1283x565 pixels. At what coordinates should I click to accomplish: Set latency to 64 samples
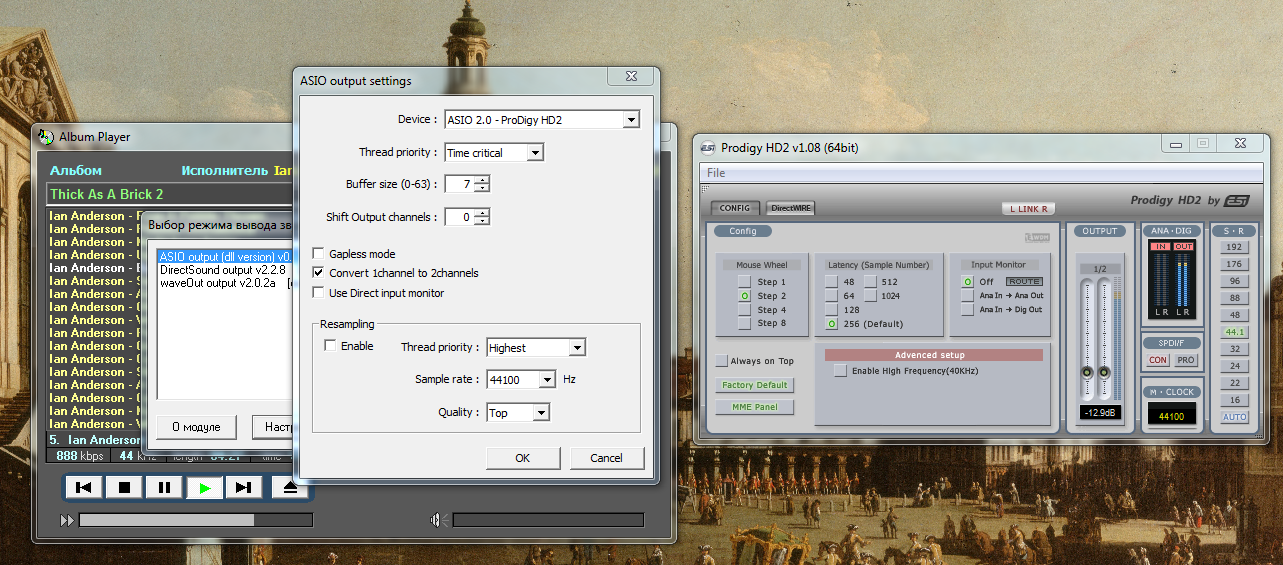(x=831, y=296)
